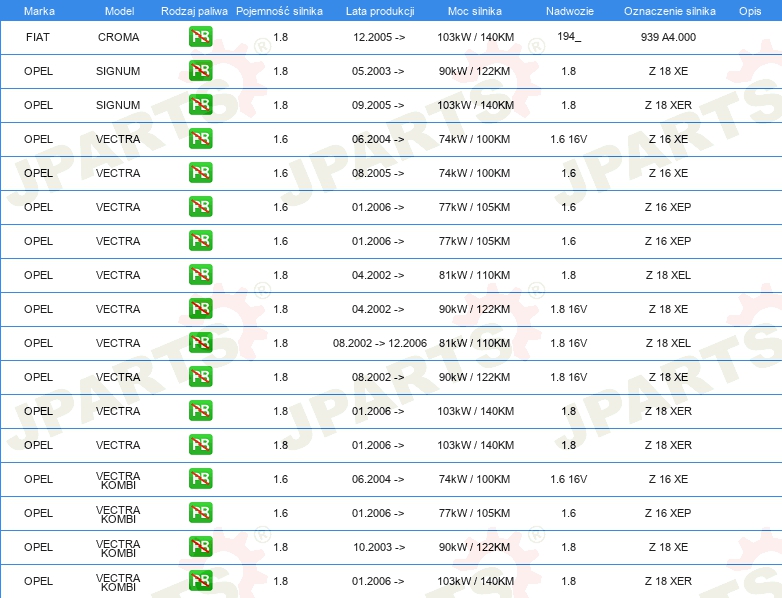Click the Marka column header
Image resolution: width=782 pixels, height=598 pixels.
39,11
